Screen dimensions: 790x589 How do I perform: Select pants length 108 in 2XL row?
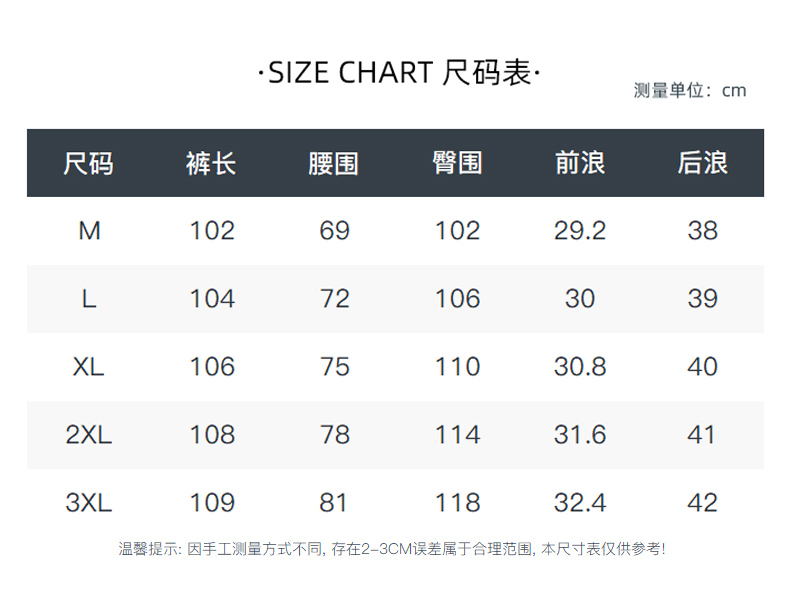click(x=212, y=435)
